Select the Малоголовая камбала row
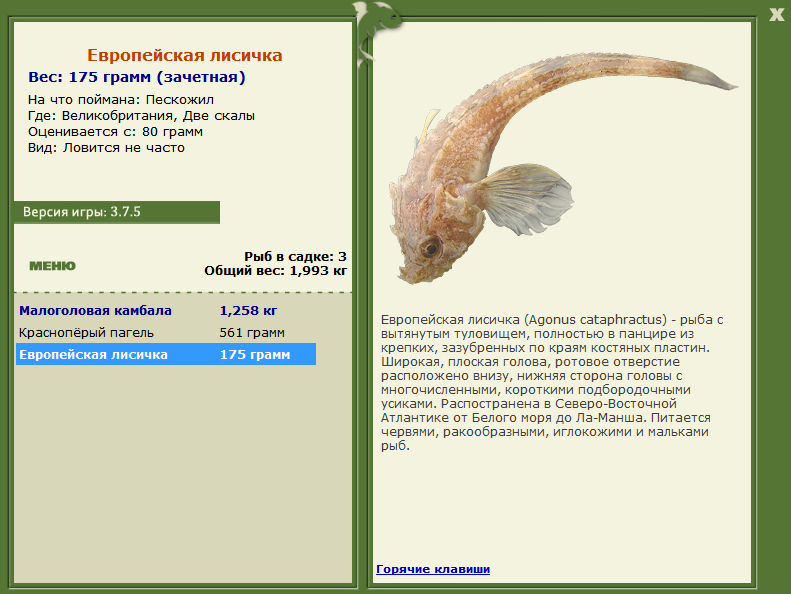 (166, 310)
